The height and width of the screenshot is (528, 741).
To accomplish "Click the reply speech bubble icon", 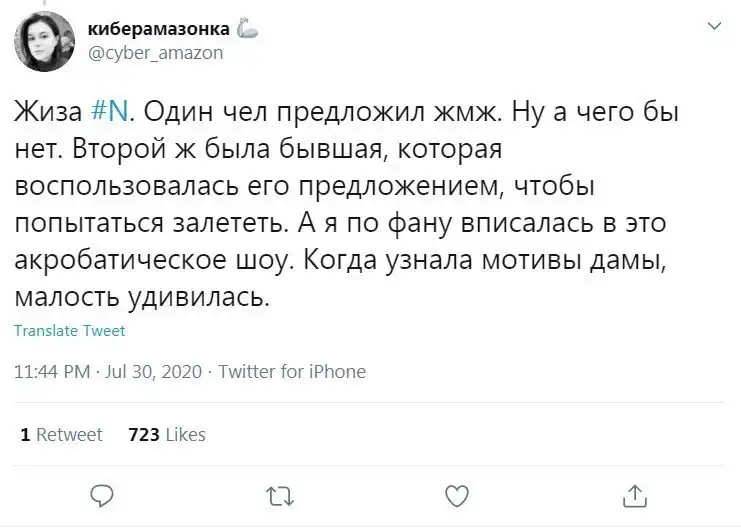I will pyautogui.click(x=102, y=494).
